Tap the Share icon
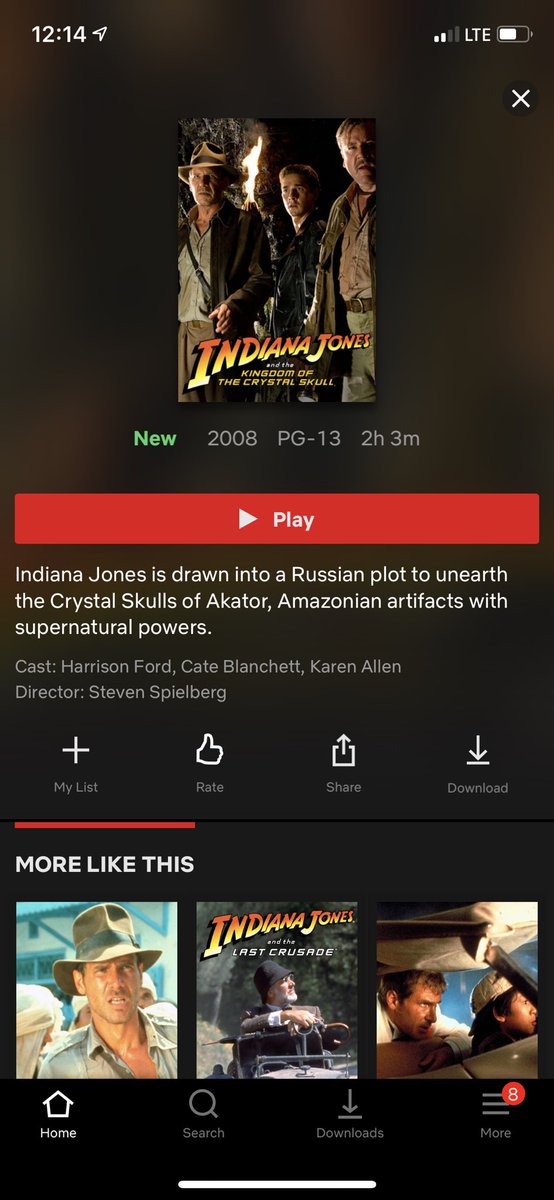The width and height of the screenshot is (554, 1200). point(343,750)
